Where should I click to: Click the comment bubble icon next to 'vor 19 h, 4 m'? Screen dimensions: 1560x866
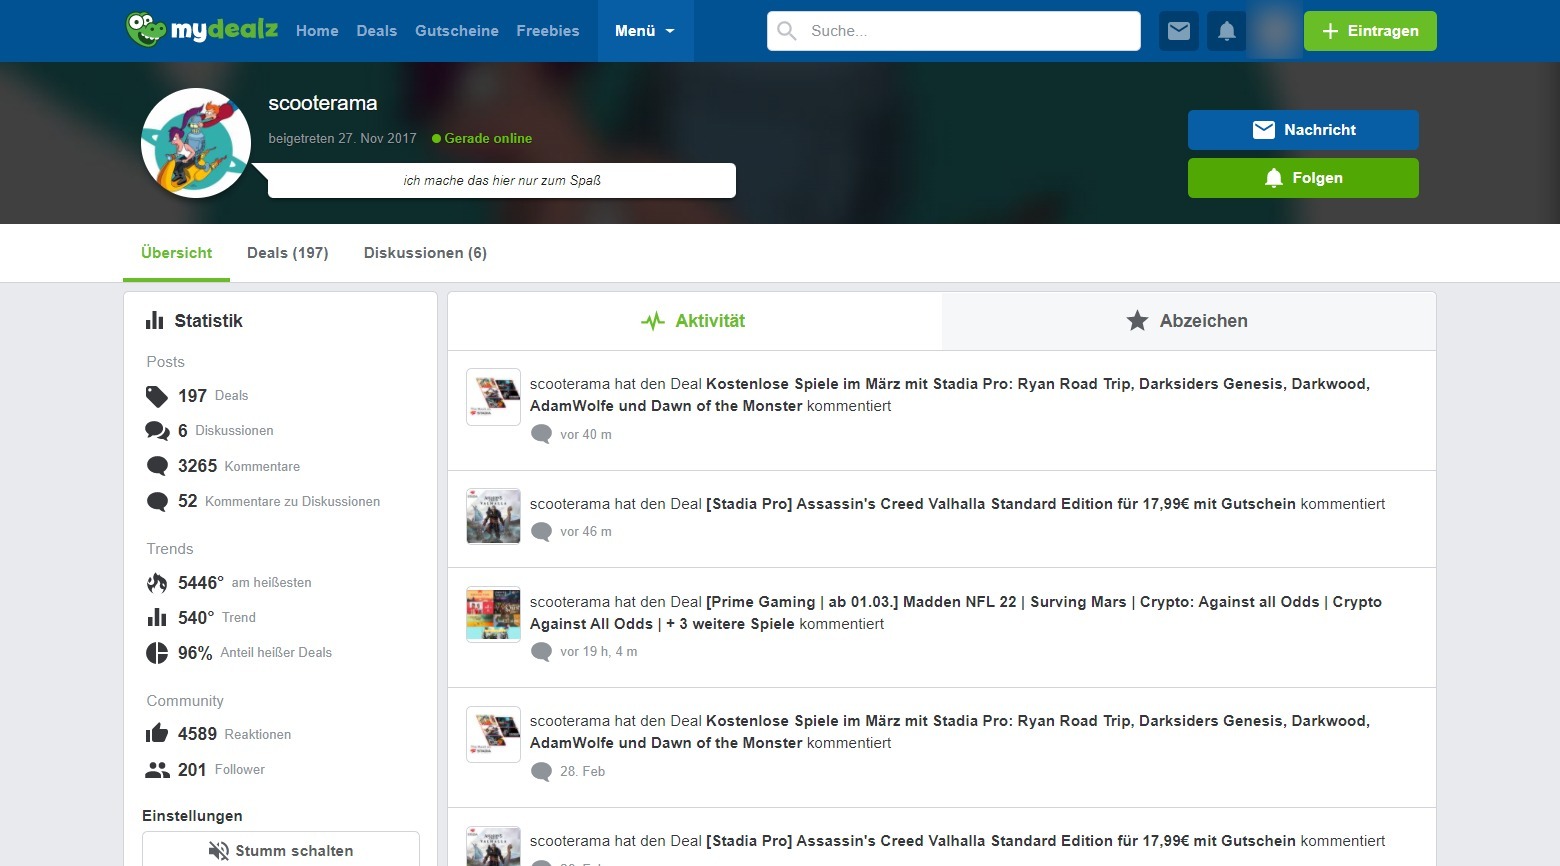point(541,652)
